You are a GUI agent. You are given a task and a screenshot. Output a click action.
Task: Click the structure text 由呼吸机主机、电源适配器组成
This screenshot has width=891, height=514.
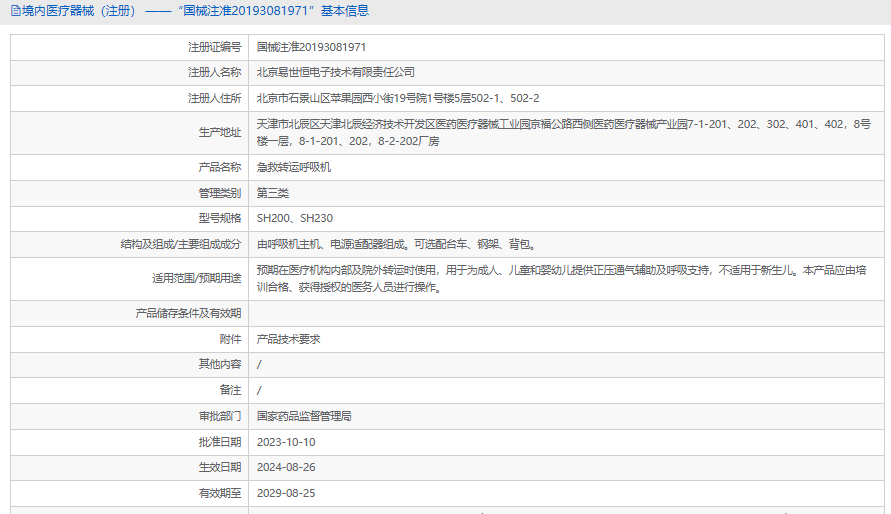(396, 244)
